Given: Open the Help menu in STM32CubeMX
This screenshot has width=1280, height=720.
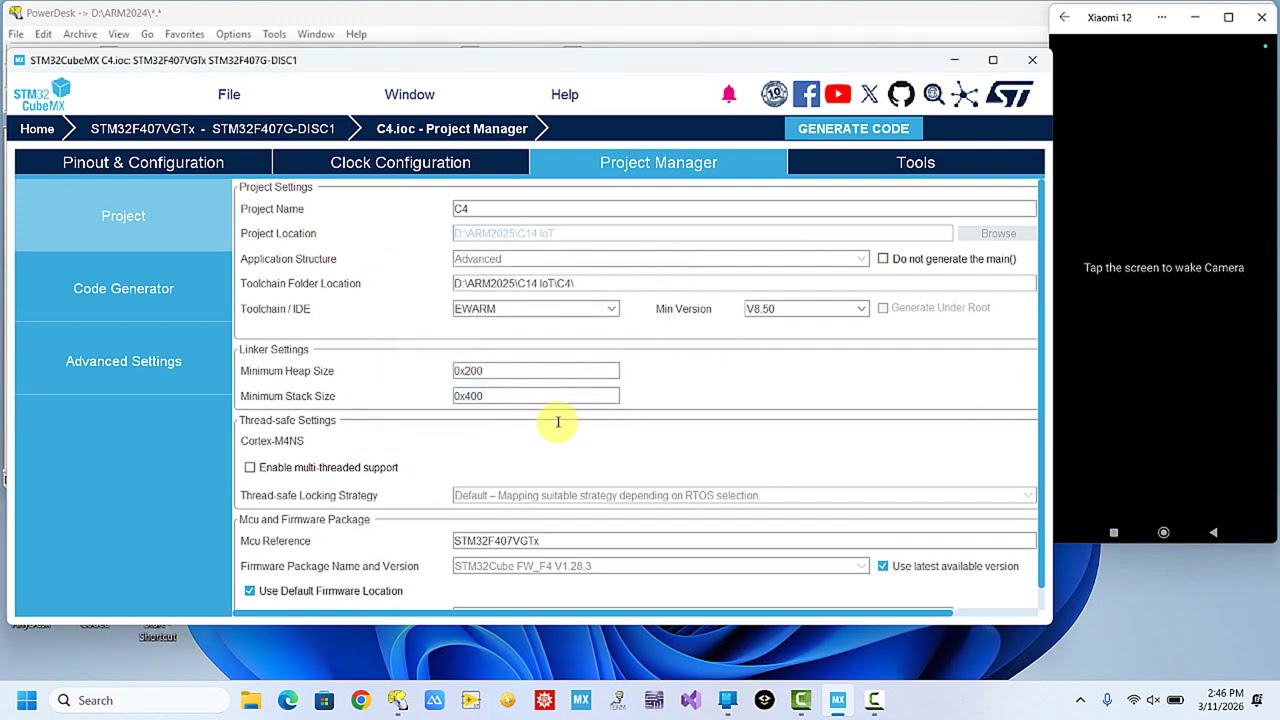Looking at the screenshot, I should click(564, 94).
